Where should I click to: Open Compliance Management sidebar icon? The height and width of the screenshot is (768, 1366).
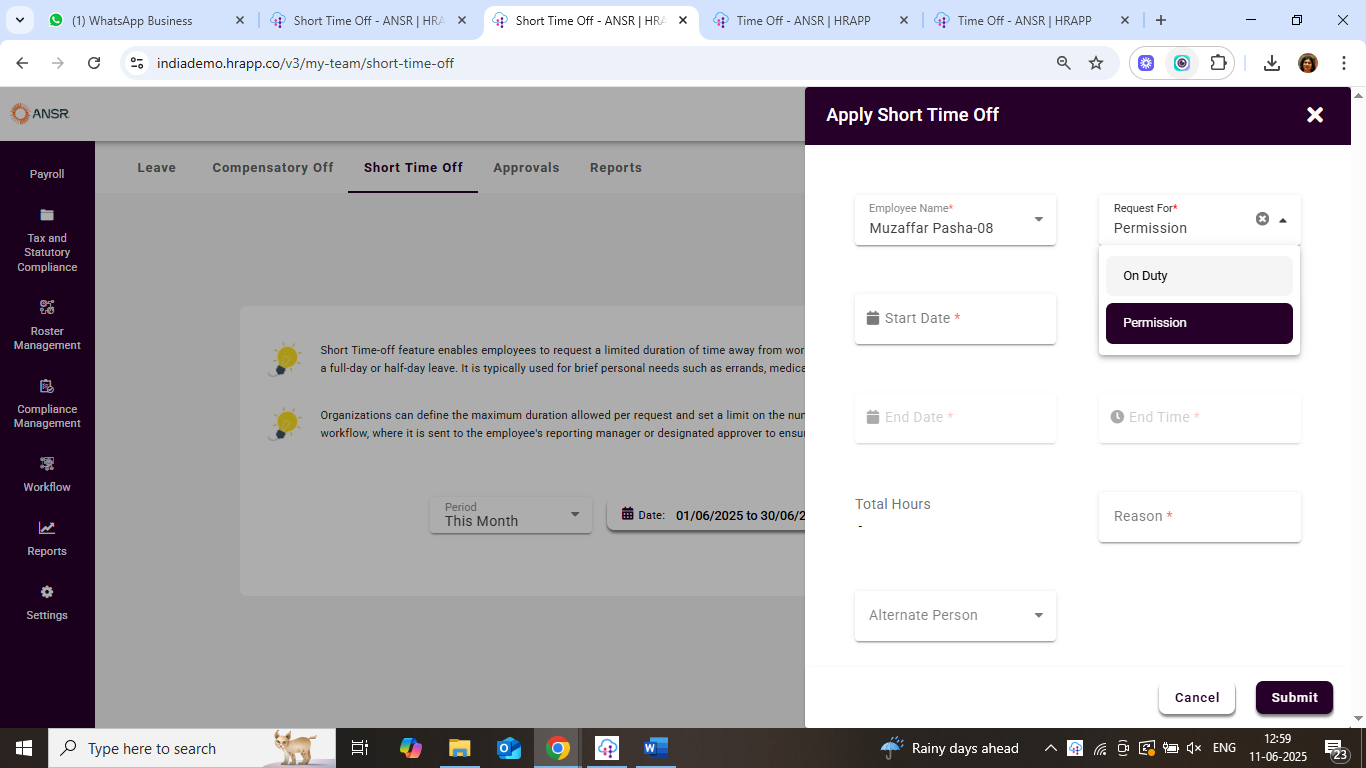coord(47,386)
